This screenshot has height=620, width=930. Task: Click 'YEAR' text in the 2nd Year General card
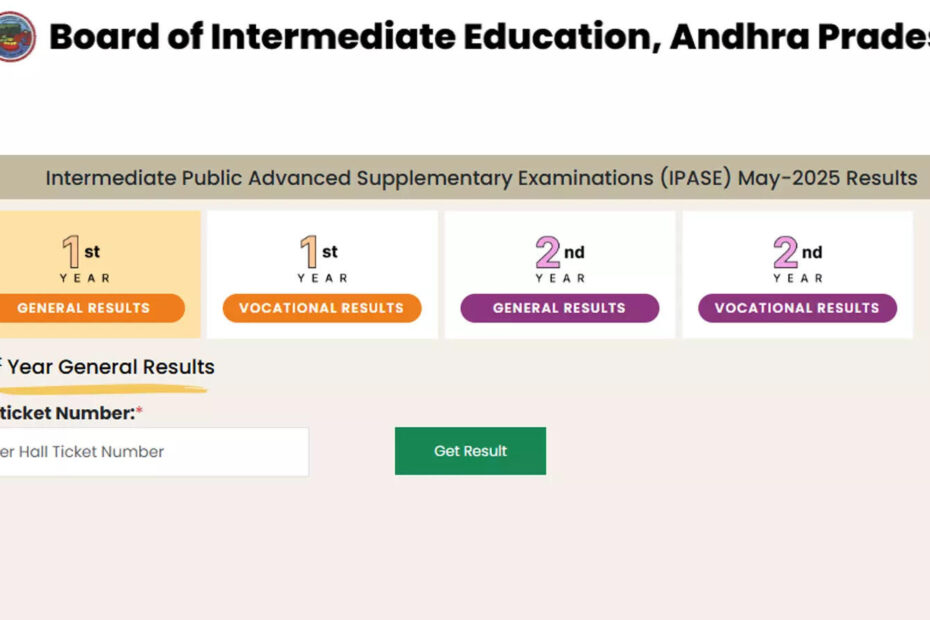point(560,278)
